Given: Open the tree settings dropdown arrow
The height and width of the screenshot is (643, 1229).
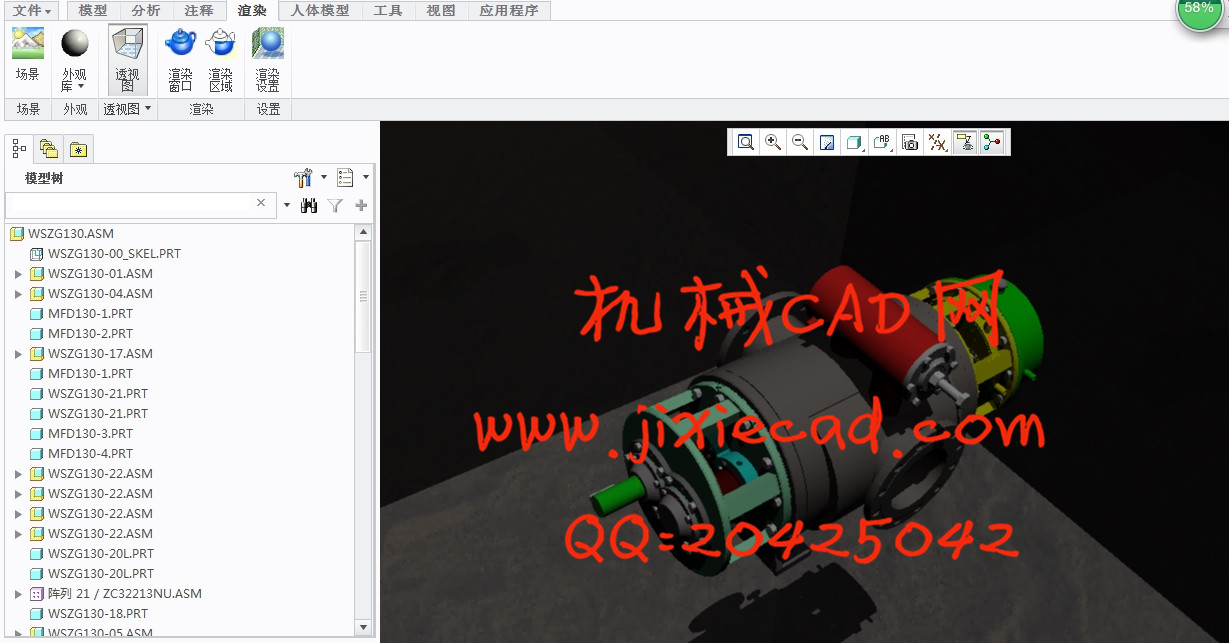Looking at the screenshot, I should tap(324, 178).
